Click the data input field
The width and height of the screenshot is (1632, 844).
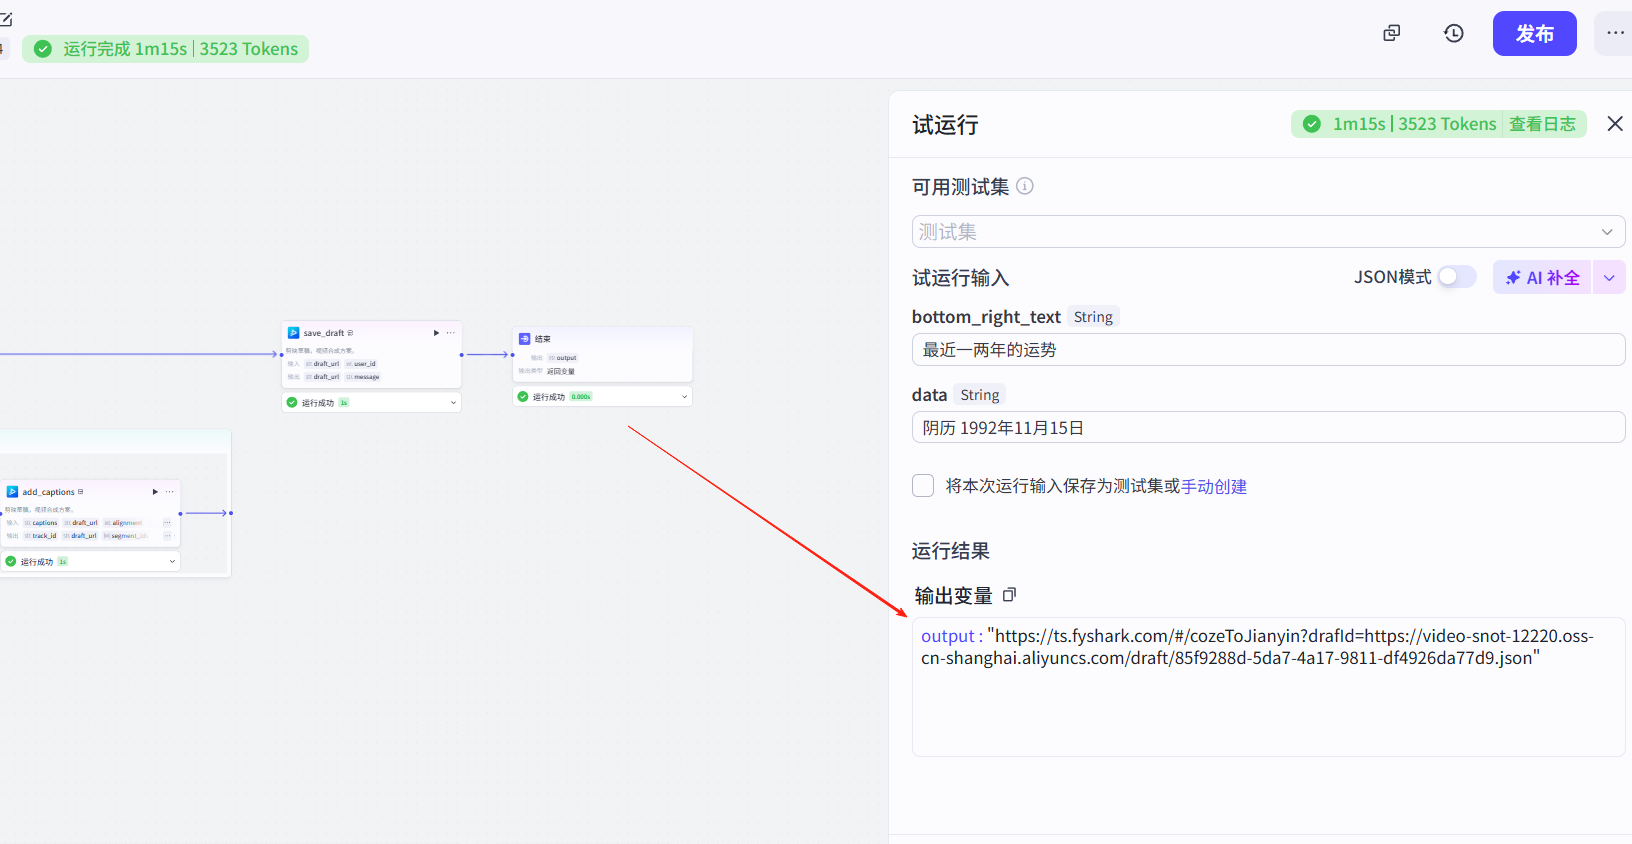pos(1268,428)
